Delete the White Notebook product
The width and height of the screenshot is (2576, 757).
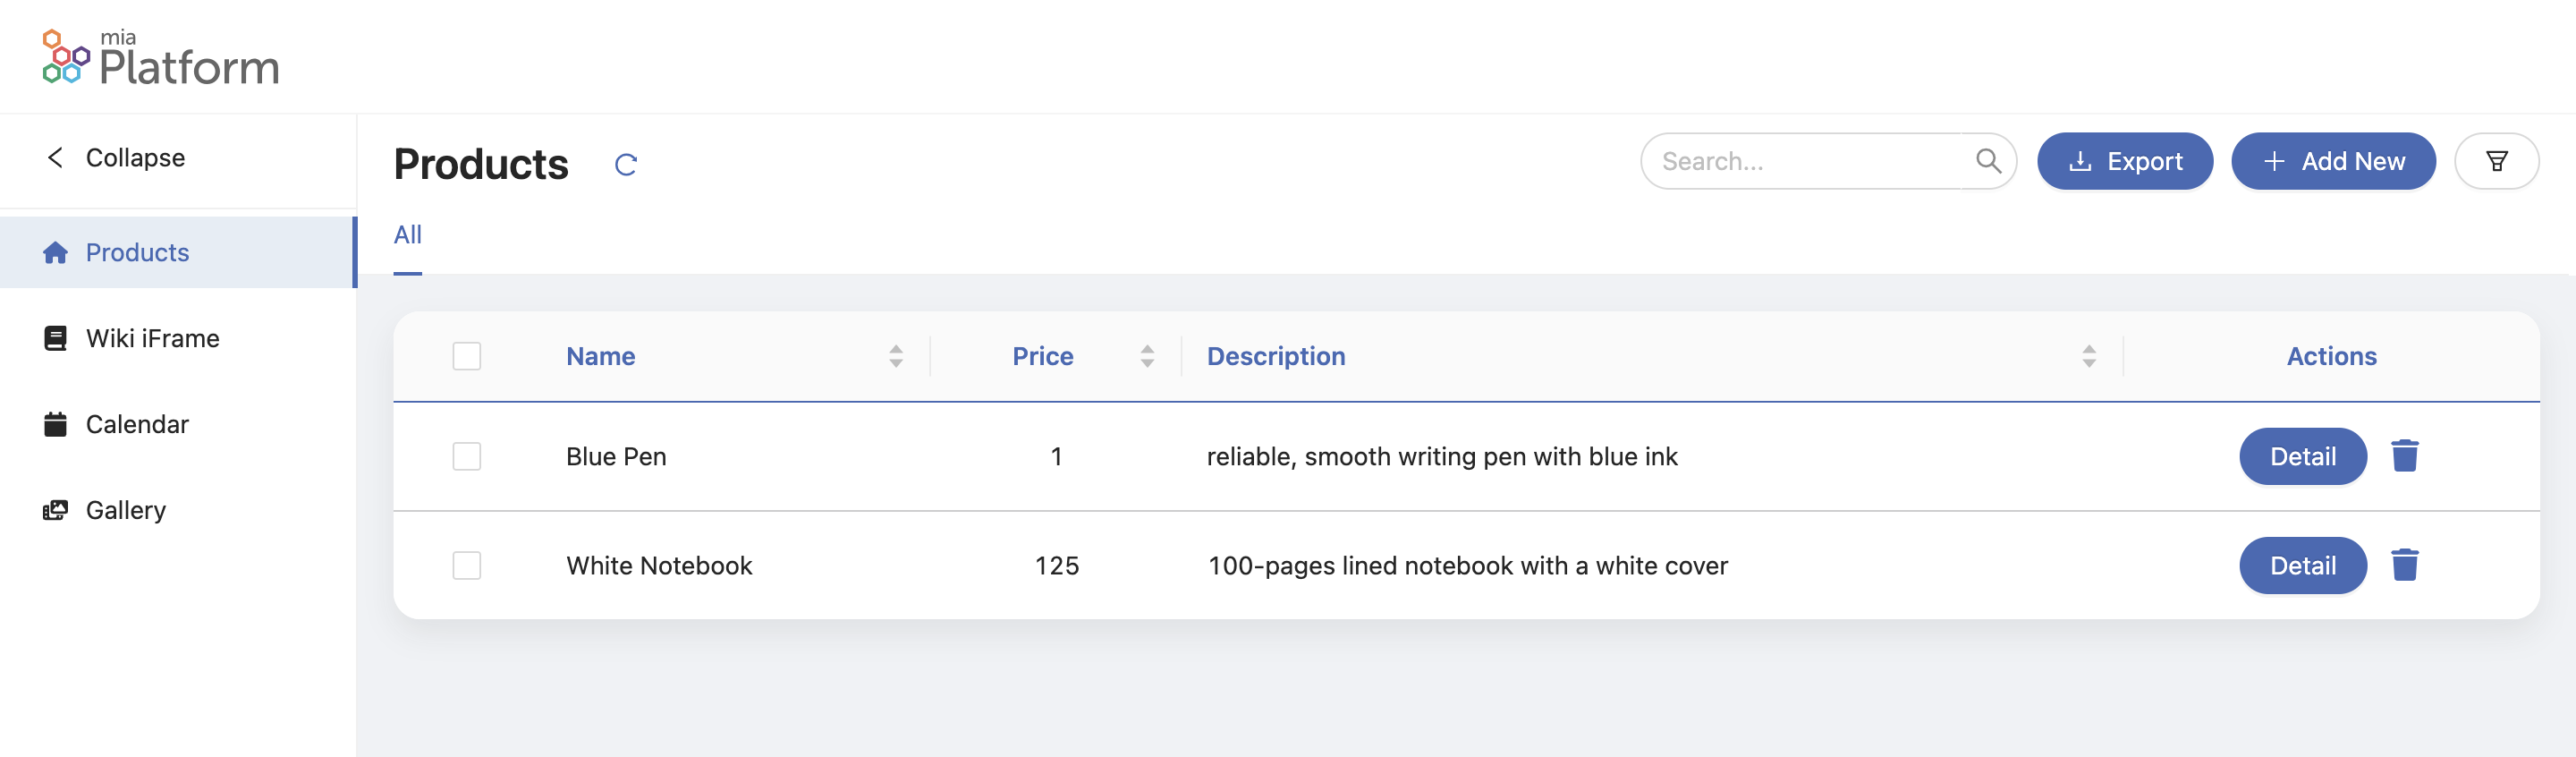2406,565
